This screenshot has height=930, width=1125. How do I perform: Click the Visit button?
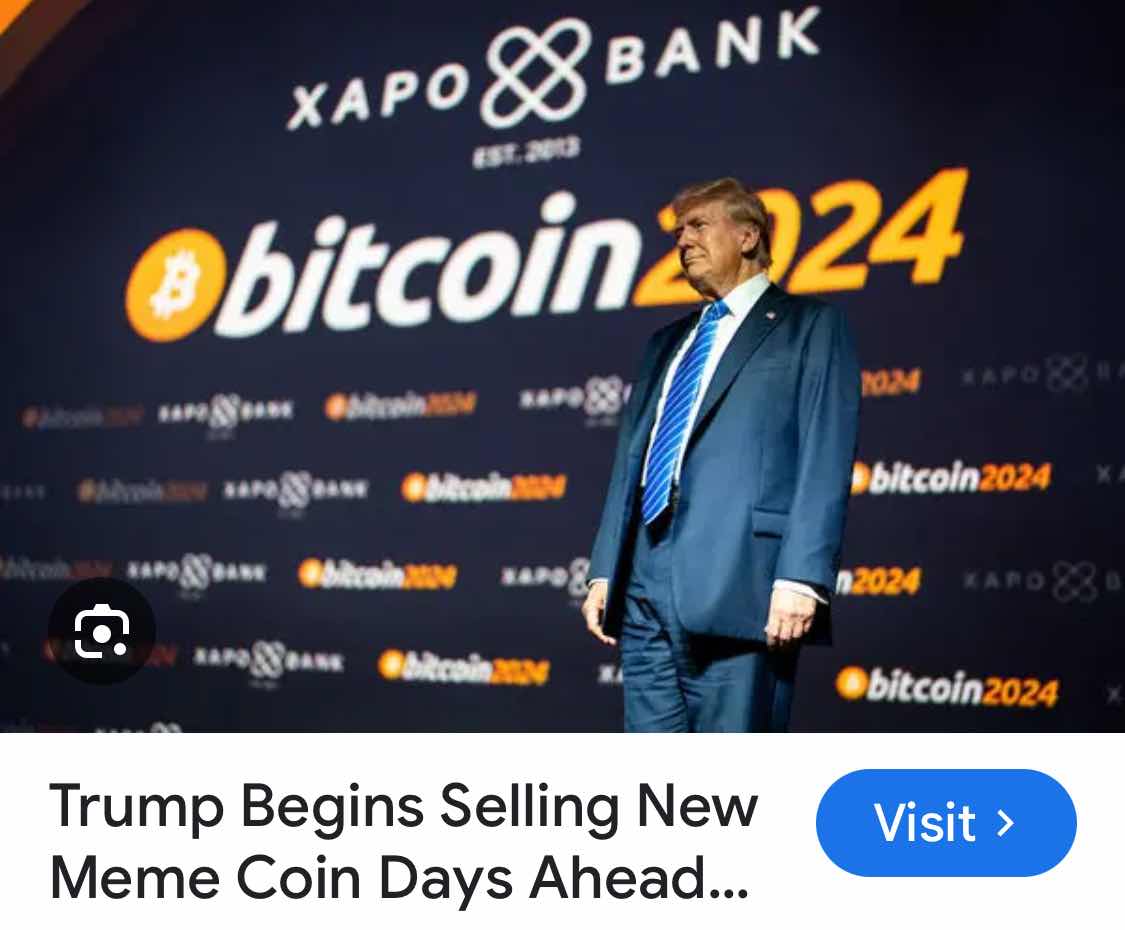(x=946, y=822)
